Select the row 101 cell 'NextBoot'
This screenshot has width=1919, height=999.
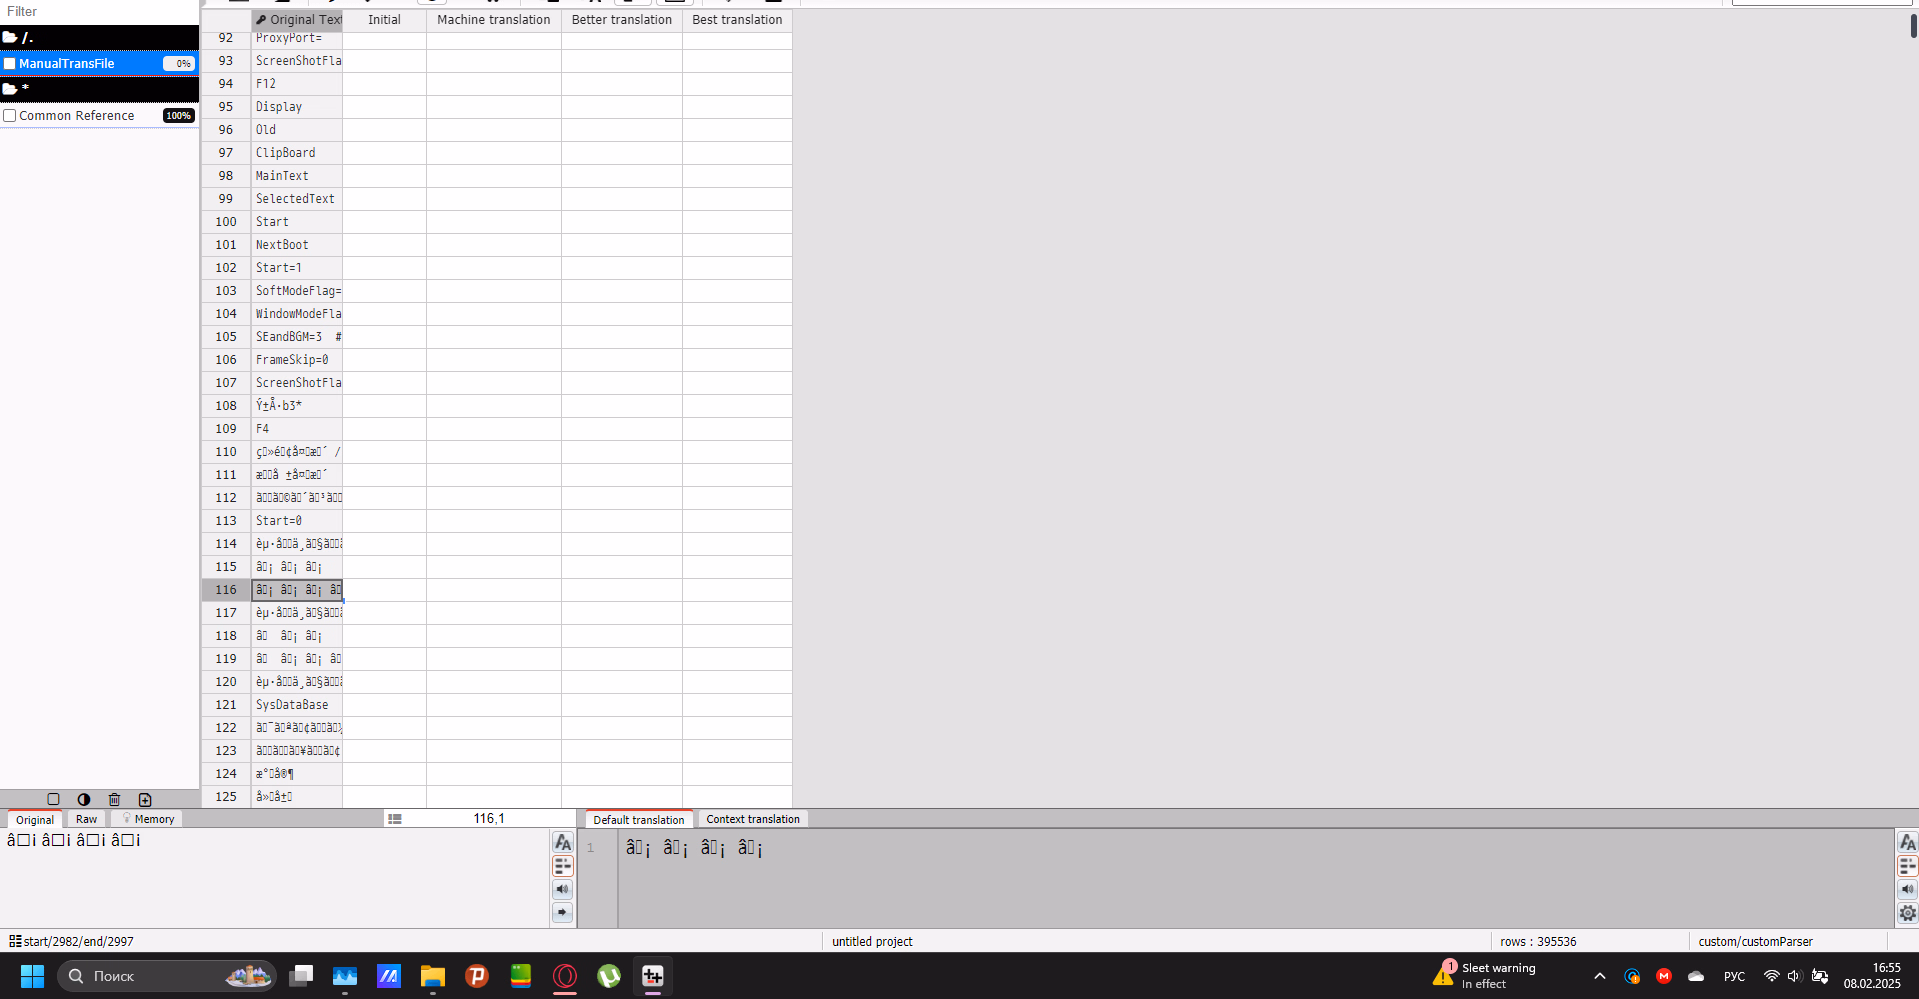point(297,245)
